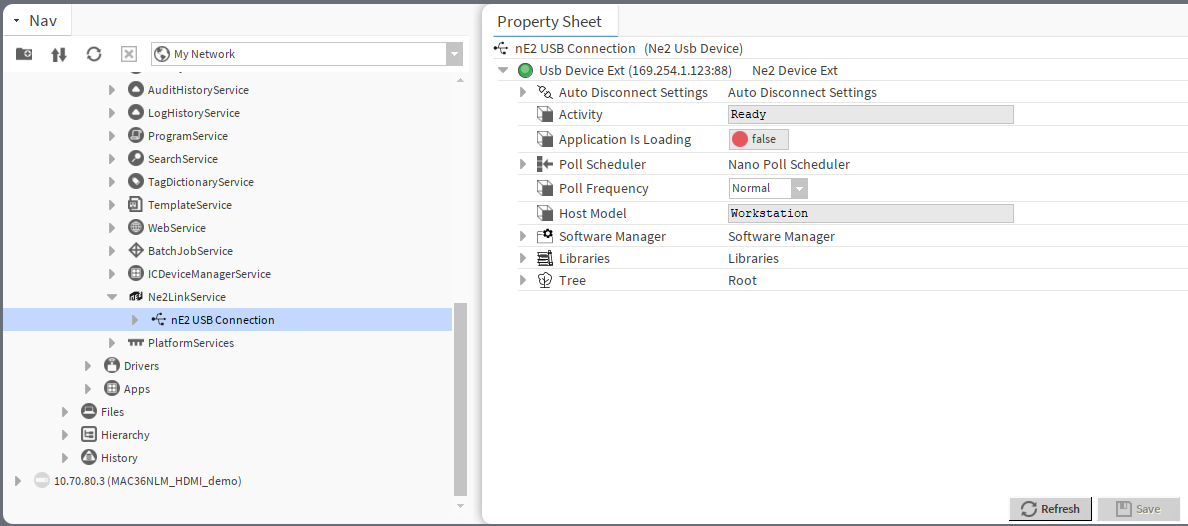Click the Drivers node icon

pyautogui.click(x=112, y=366)
